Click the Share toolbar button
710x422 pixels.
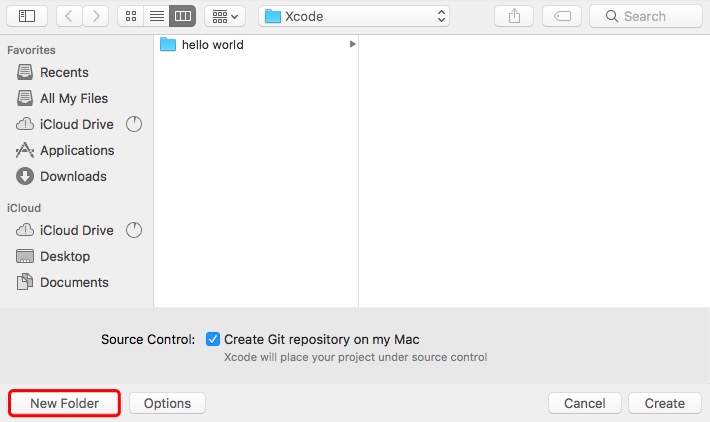(x=515, y=16)
